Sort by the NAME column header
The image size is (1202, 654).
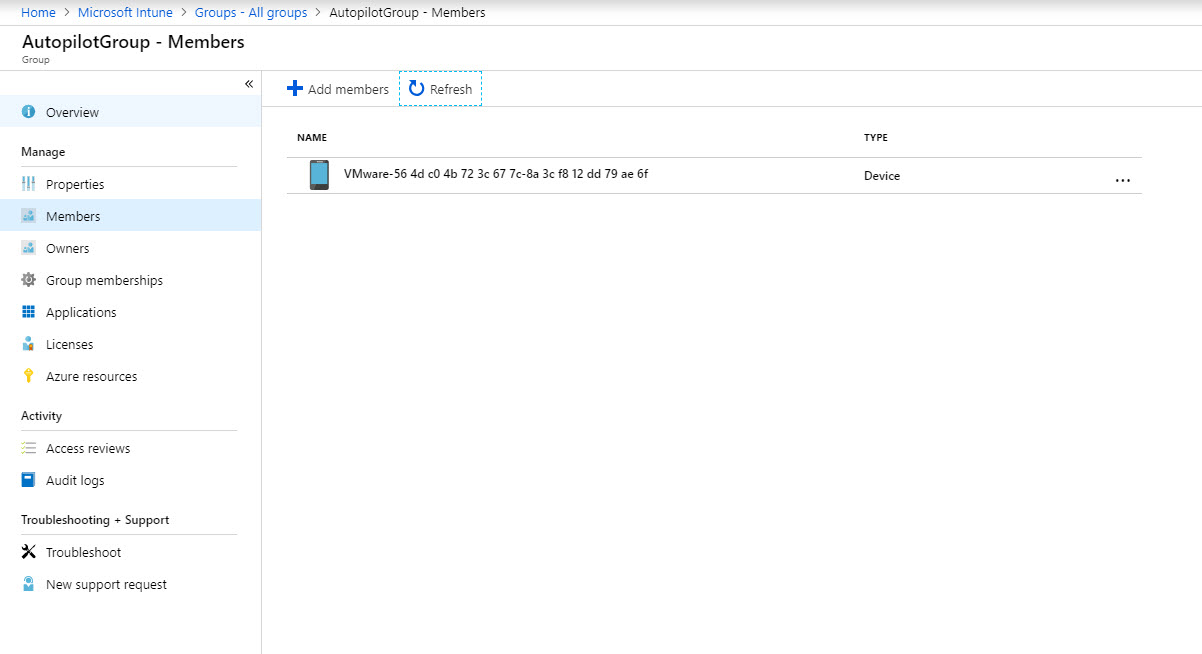click(312, 138)
